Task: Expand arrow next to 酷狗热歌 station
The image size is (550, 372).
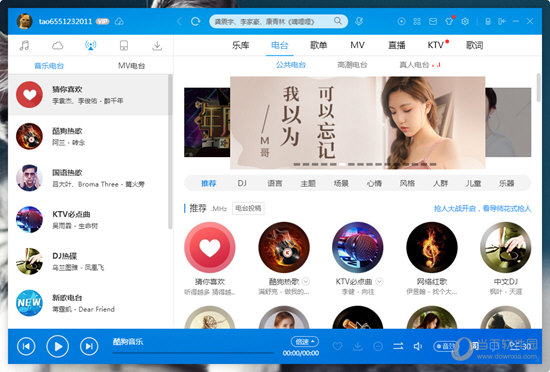Action: click(306, 282)
